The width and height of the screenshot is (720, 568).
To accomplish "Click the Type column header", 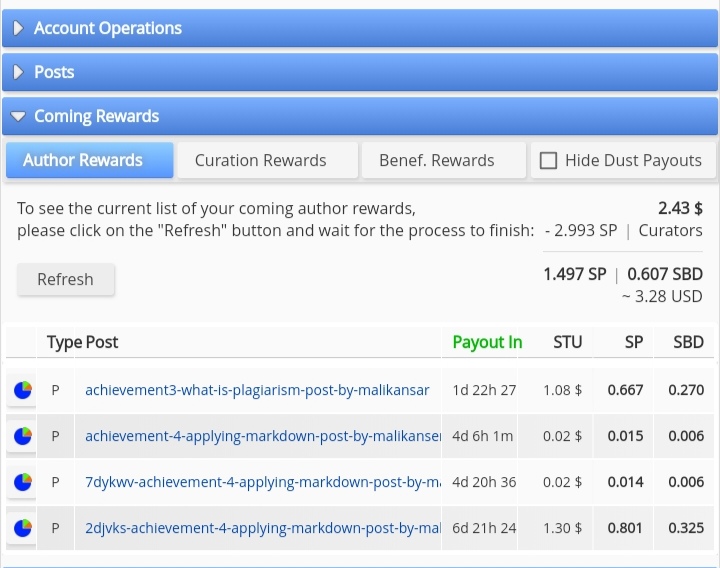I will click(65, 342).
